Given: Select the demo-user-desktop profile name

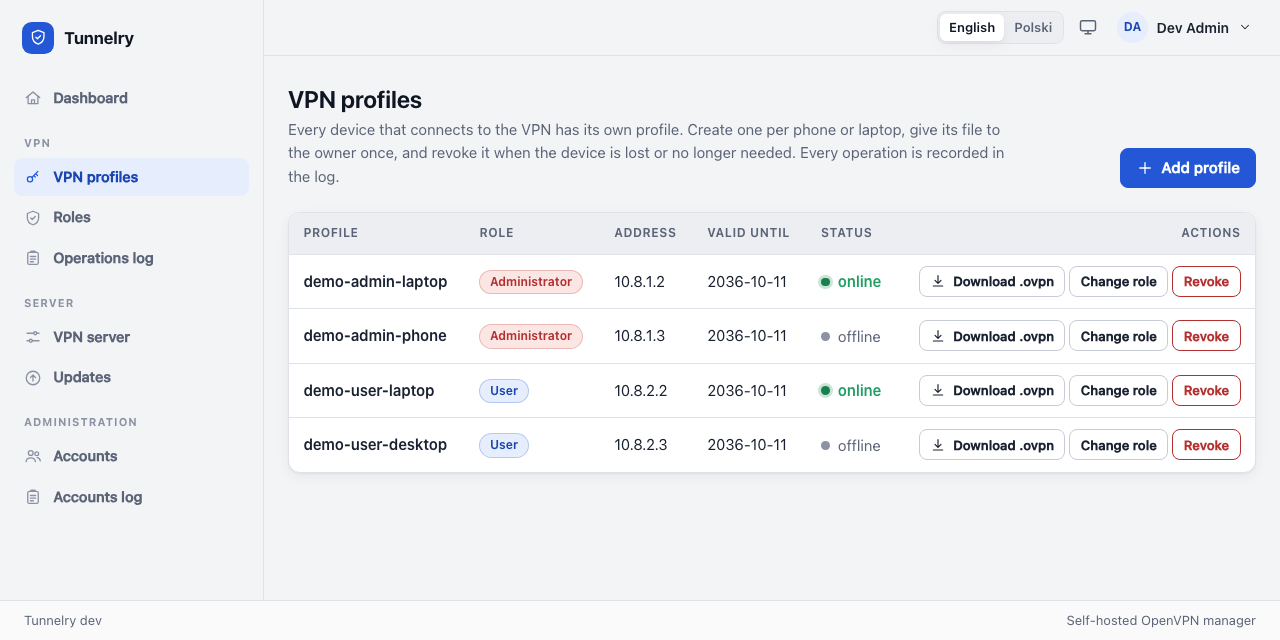Looking at the screenshot, I should tap(376, 445).
